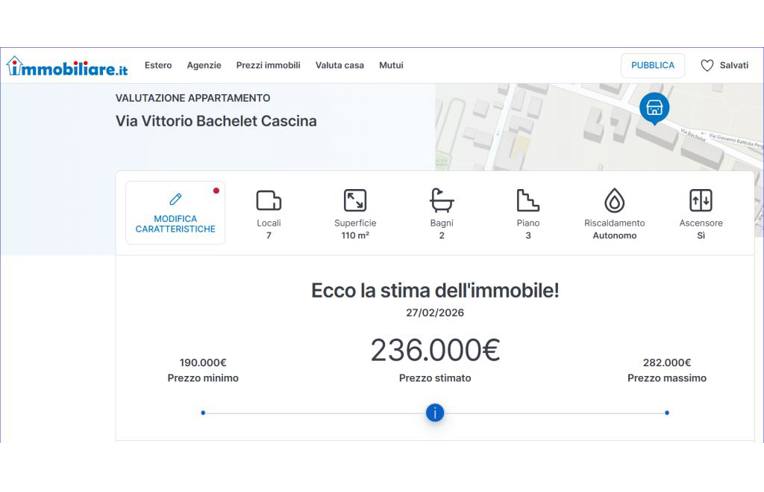Screen dimensions: 764x492
Task: Open Prezzi immobili in the navigation
Action: pyautogui.click(x=268, y=65)
